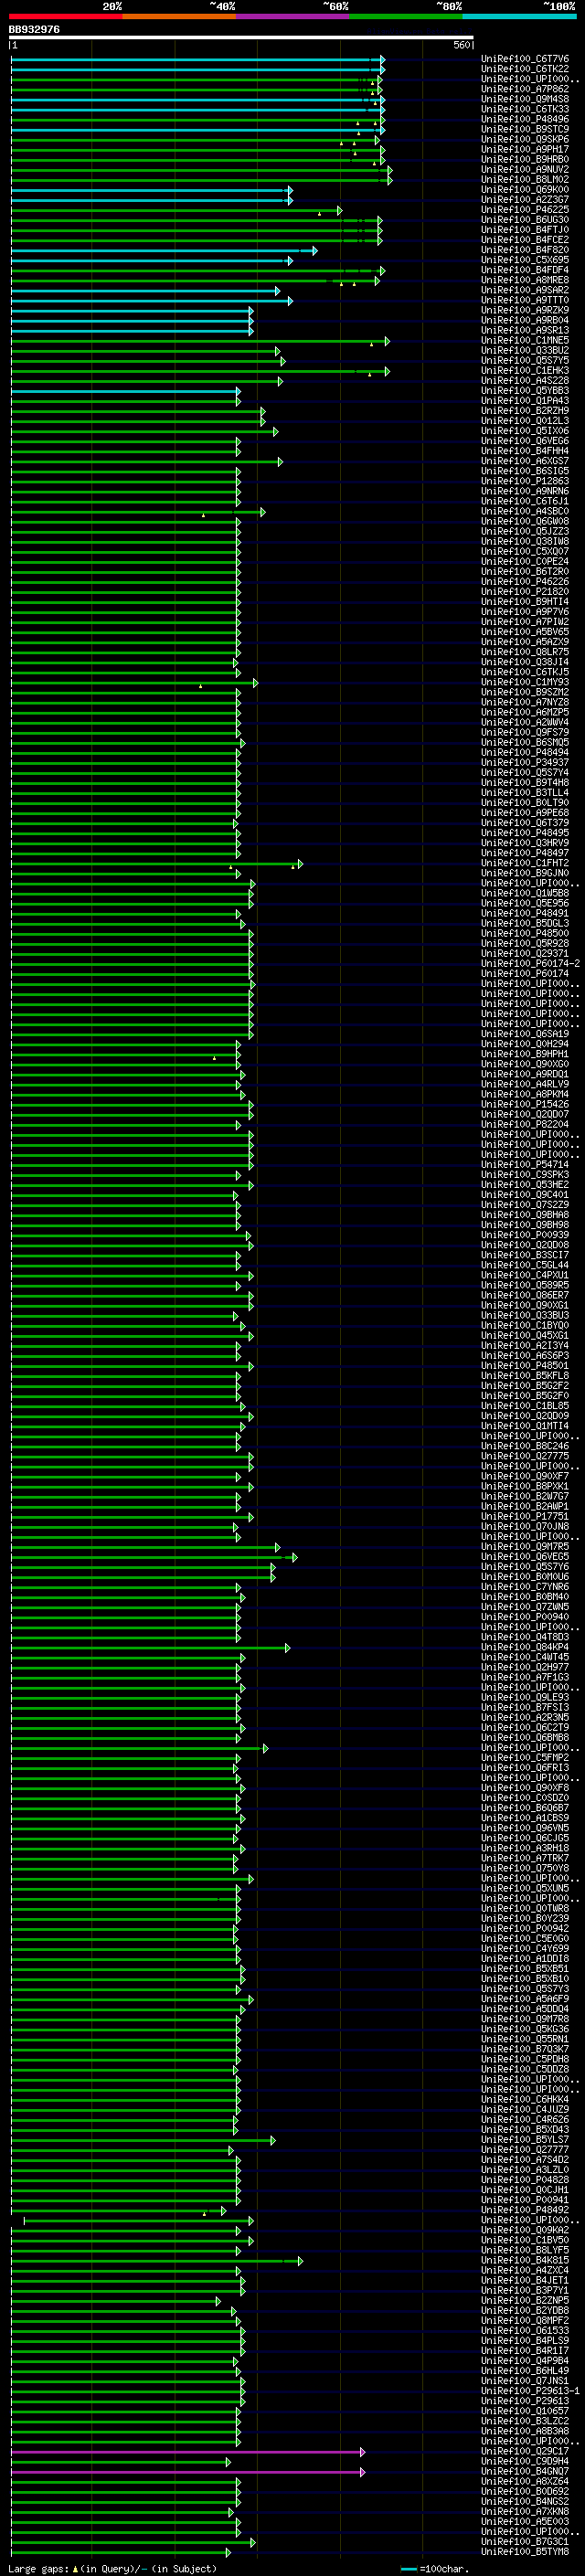
Task: Click the green alignment bar for C1MNE5
Action: point(200,340)
